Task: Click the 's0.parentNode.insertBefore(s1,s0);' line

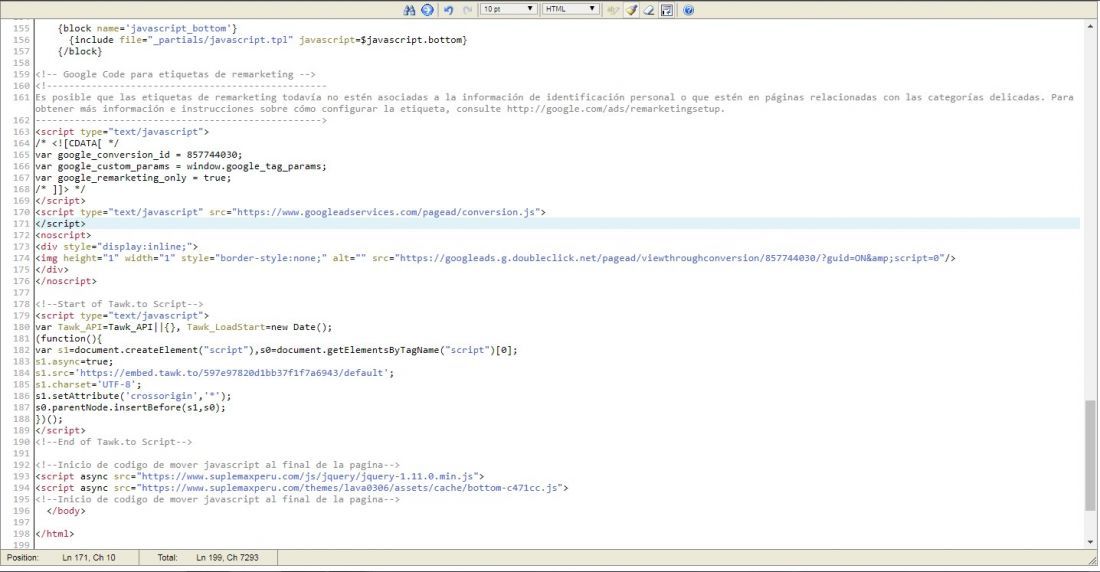Action: pyautogui.click(x=130, y=407)
